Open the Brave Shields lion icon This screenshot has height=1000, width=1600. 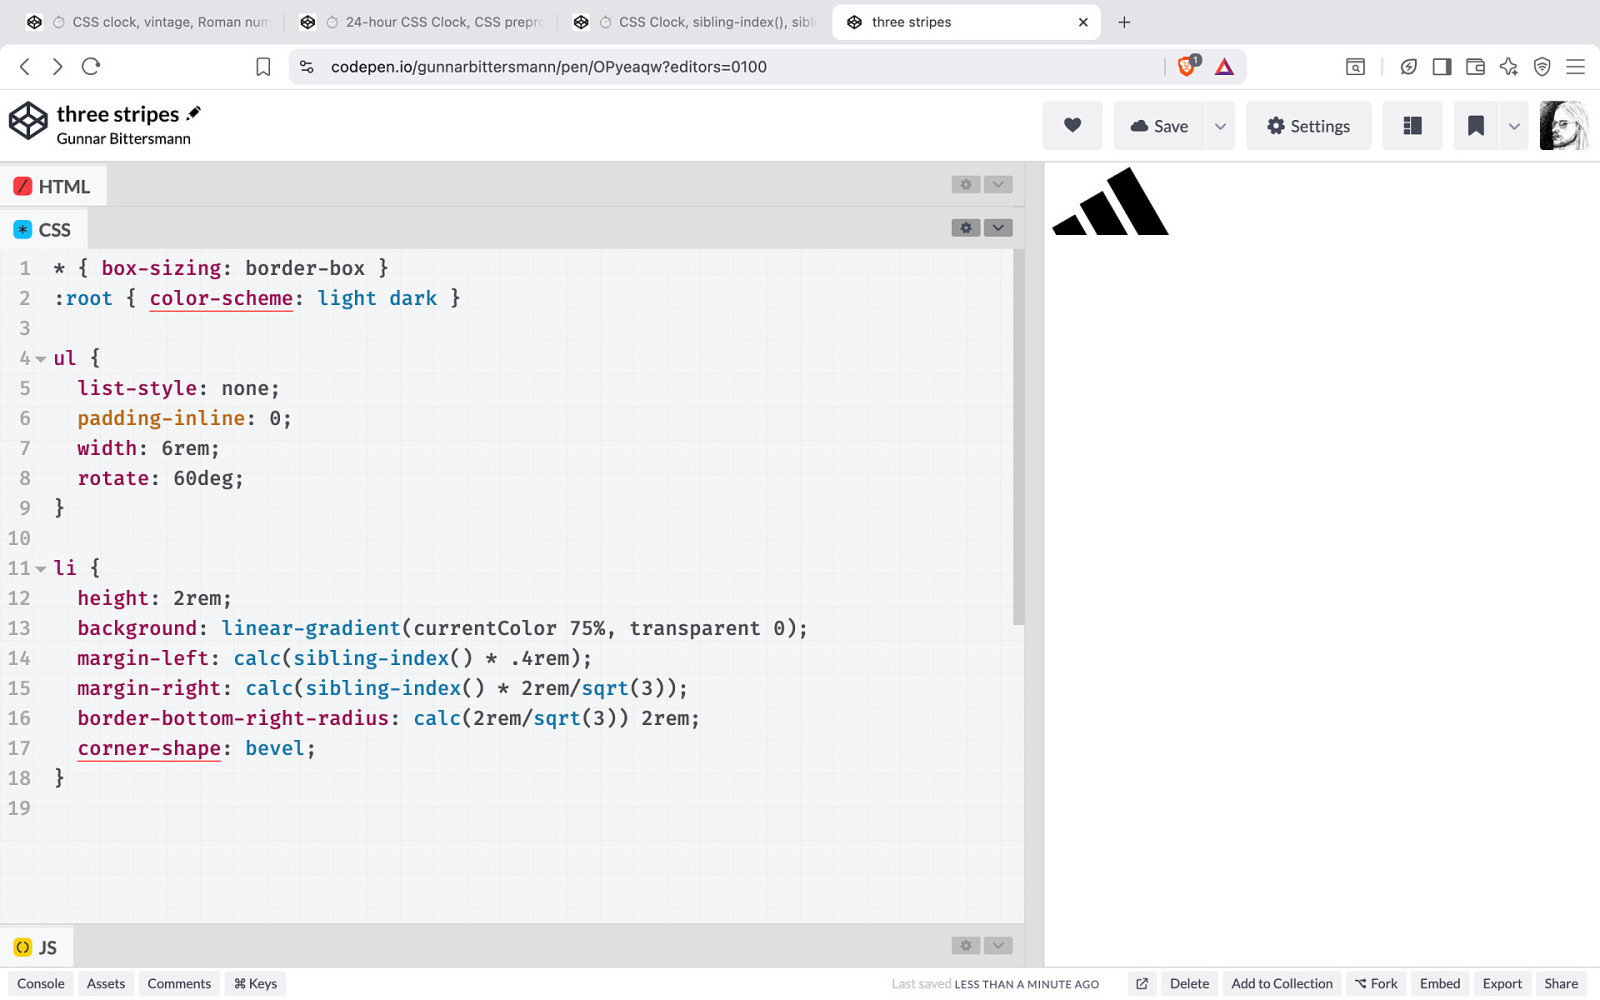coord(1187,67)
